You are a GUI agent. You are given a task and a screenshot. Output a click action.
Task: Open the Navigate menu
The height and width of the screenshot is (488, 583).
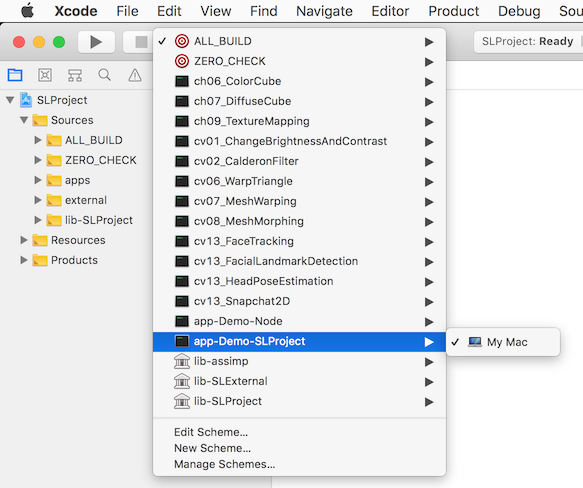(x=324, y=11)
